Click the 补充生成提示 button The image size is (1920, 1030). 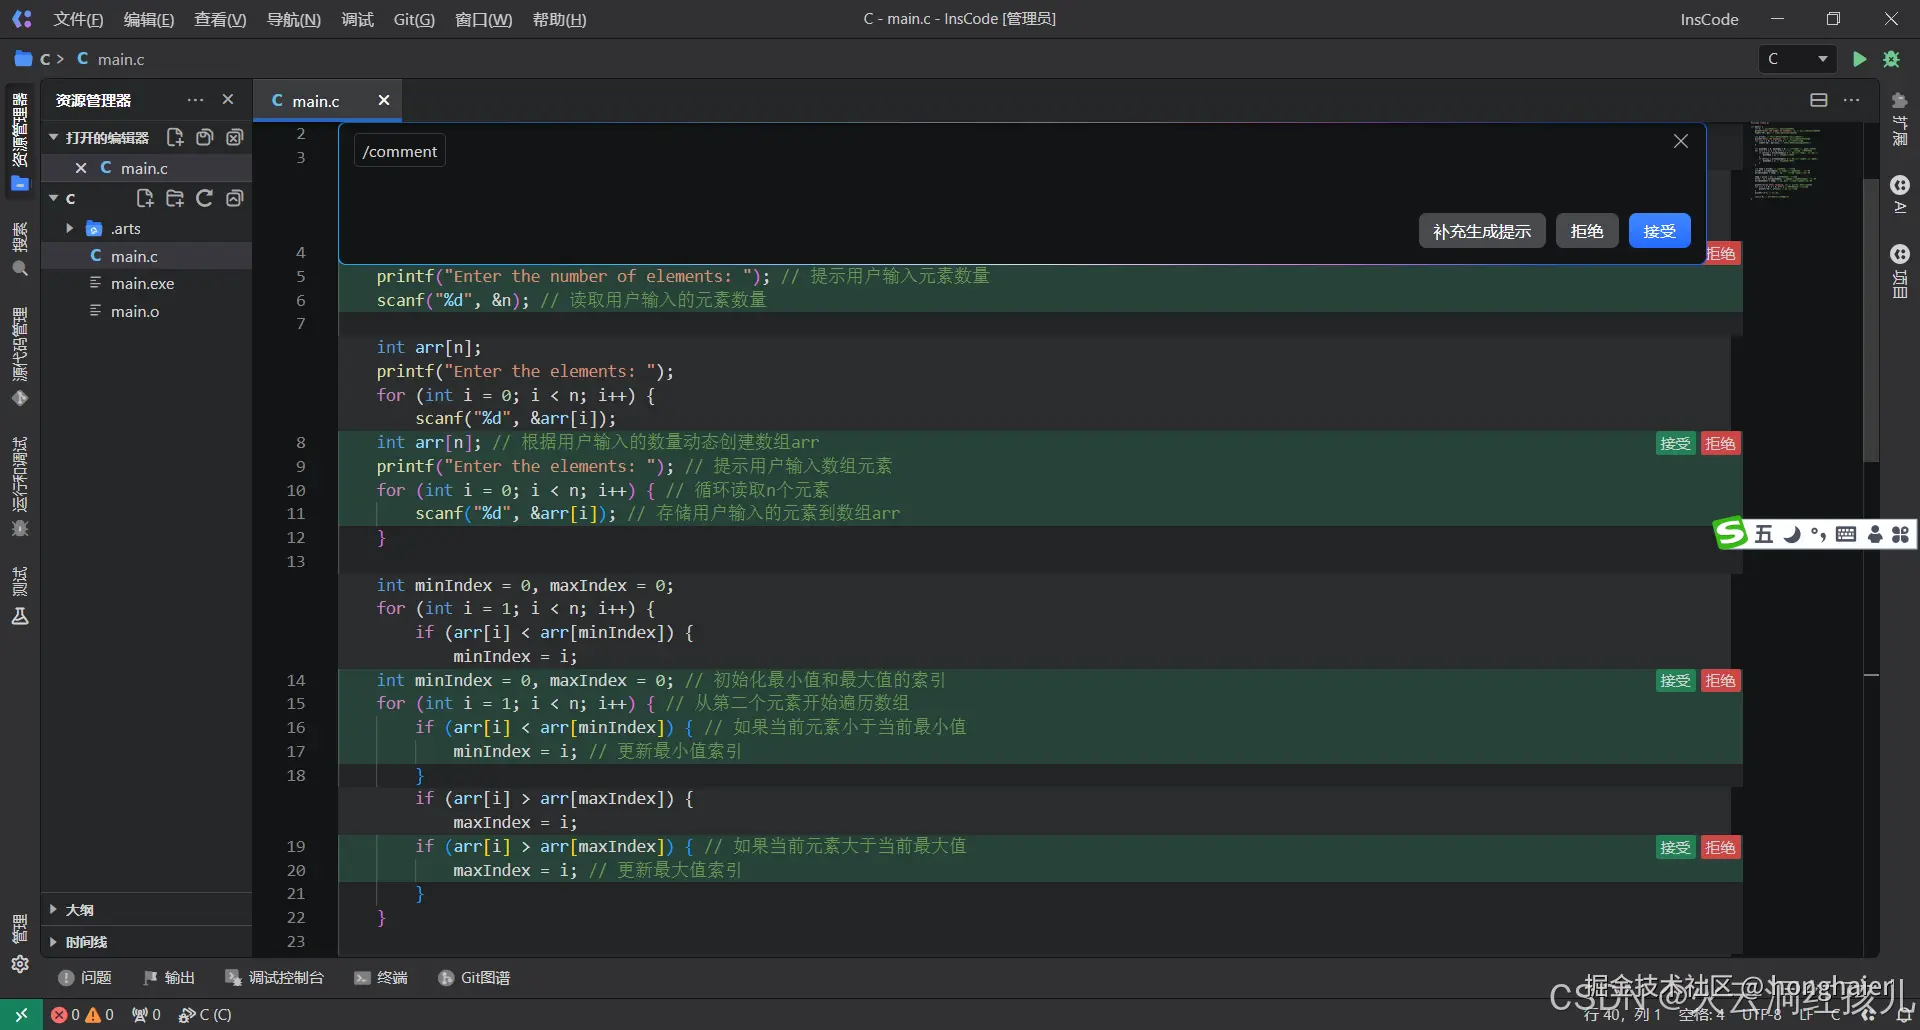[1481, 231]
